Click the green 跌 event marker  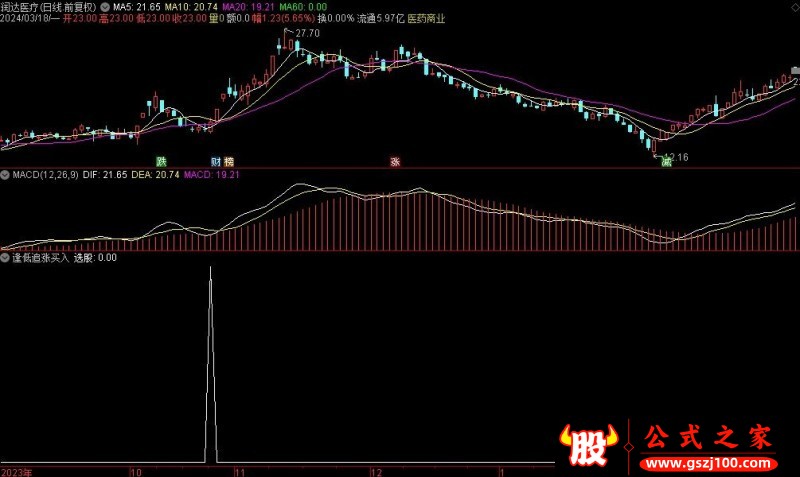[x=160, y=161]
